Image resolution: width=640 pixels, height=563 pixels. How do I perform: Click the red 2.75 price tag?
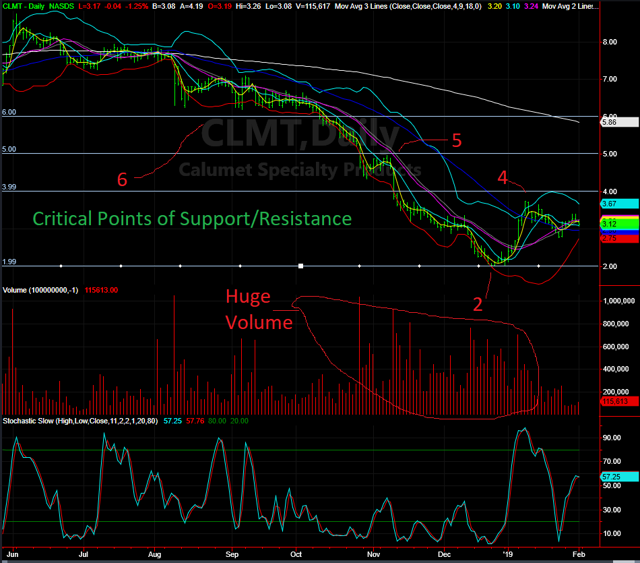[620, 238]
